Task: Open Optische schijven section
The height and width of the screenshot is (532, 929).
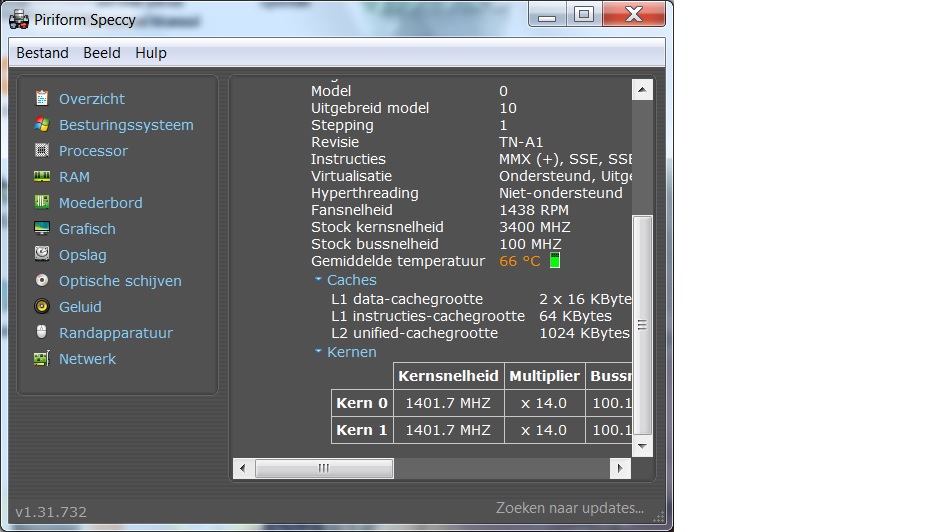Action: click(120, 281)
